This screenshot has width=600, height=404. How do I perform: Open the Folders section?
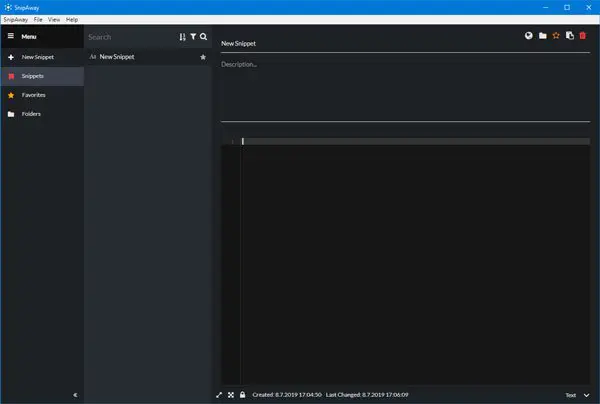pos(42,114)
